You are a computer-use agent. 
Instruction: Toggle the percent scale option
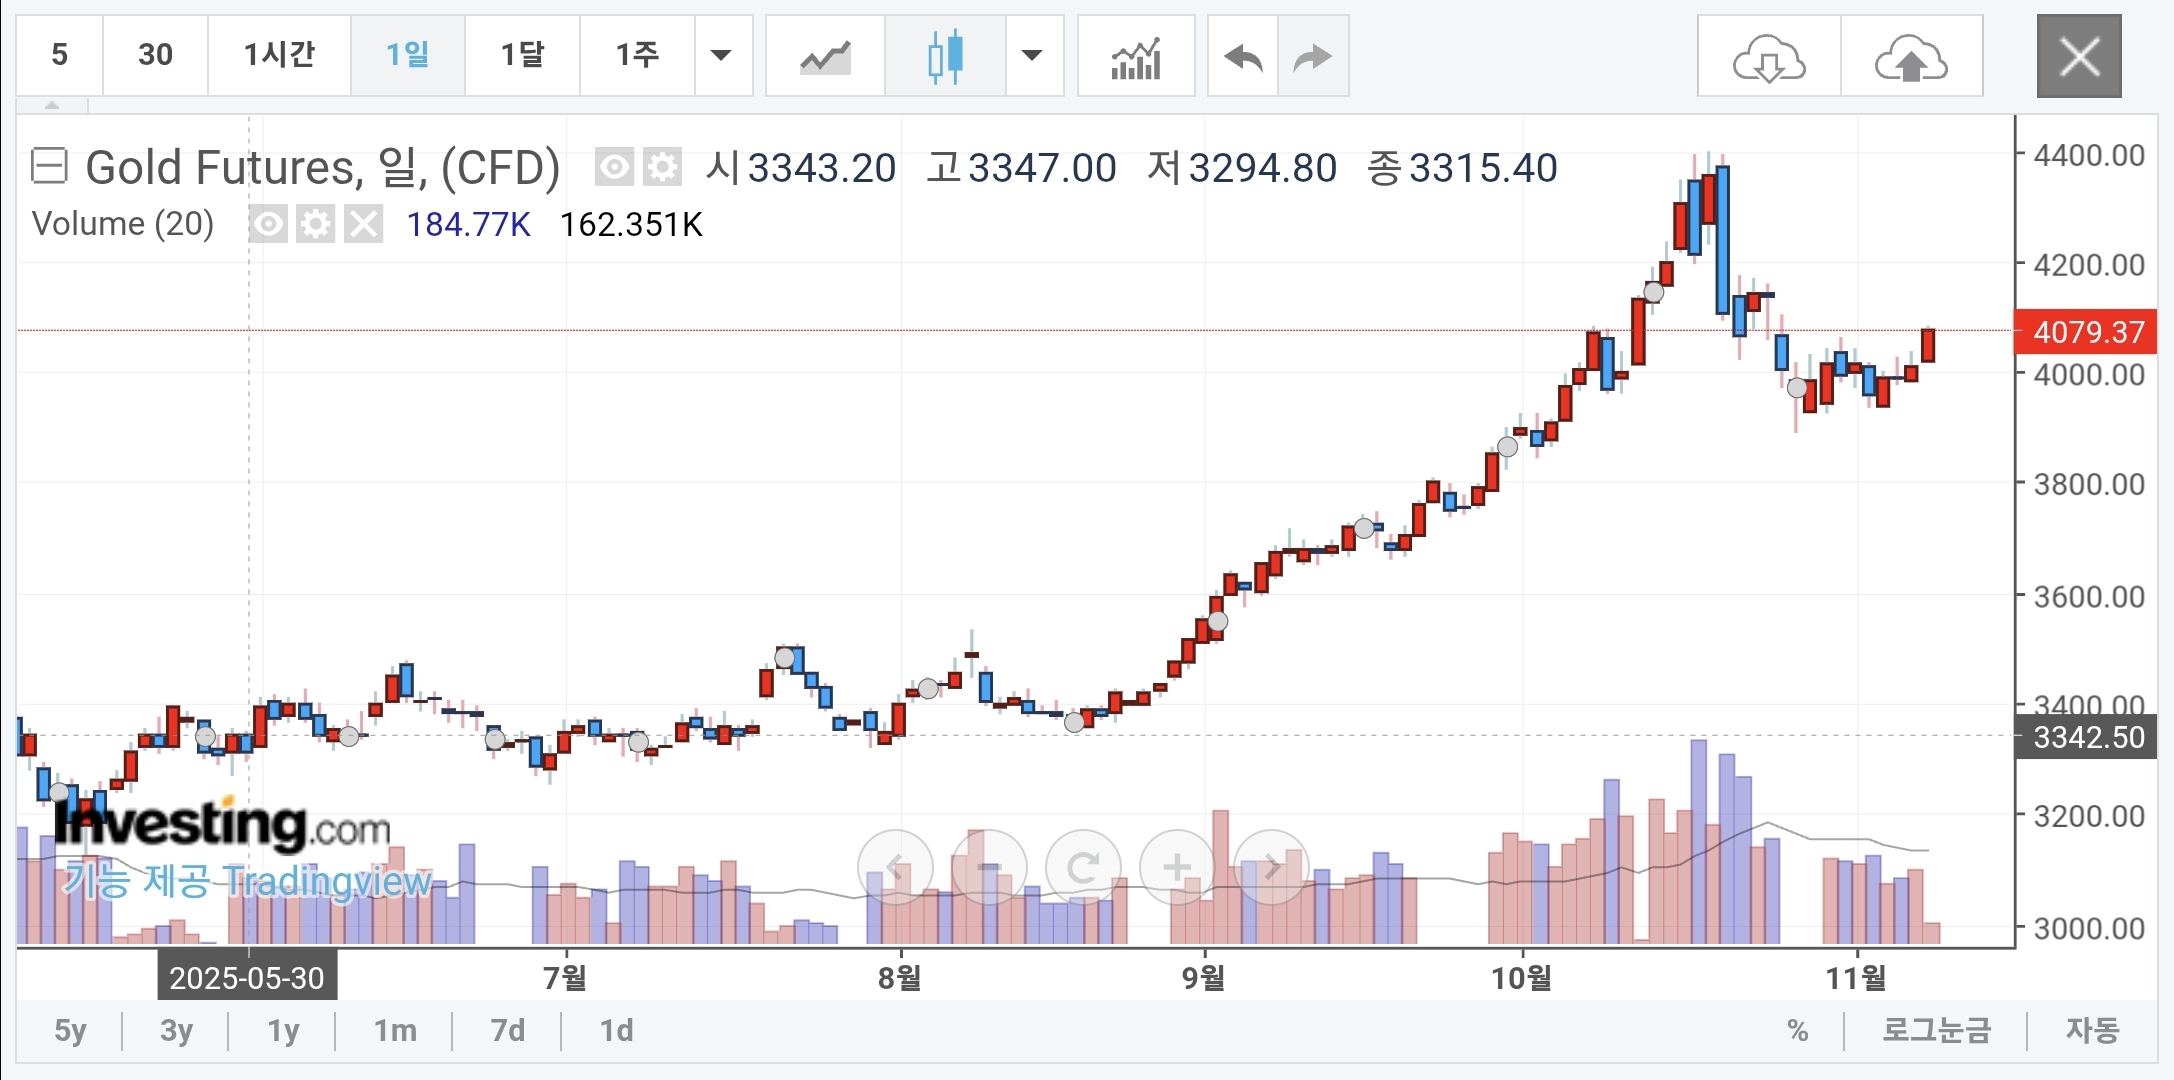(x=1797, y=1031)
